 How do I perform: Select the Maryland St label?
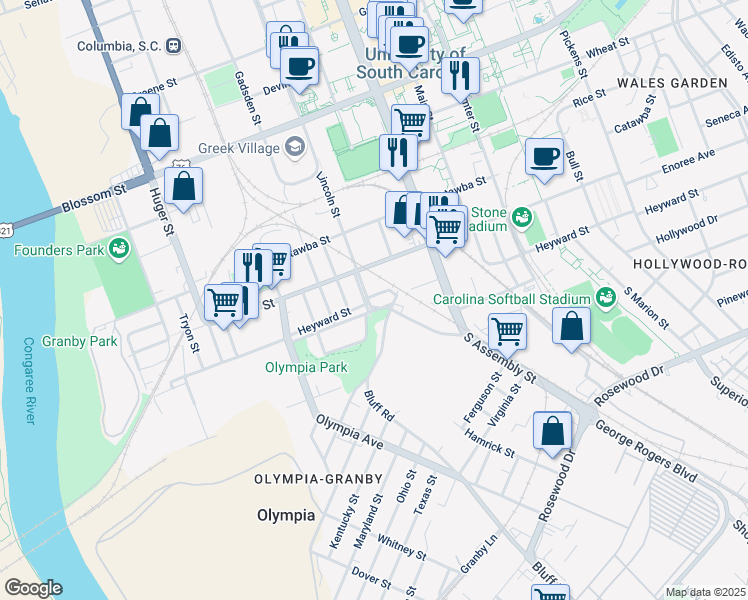pos(368,521)
